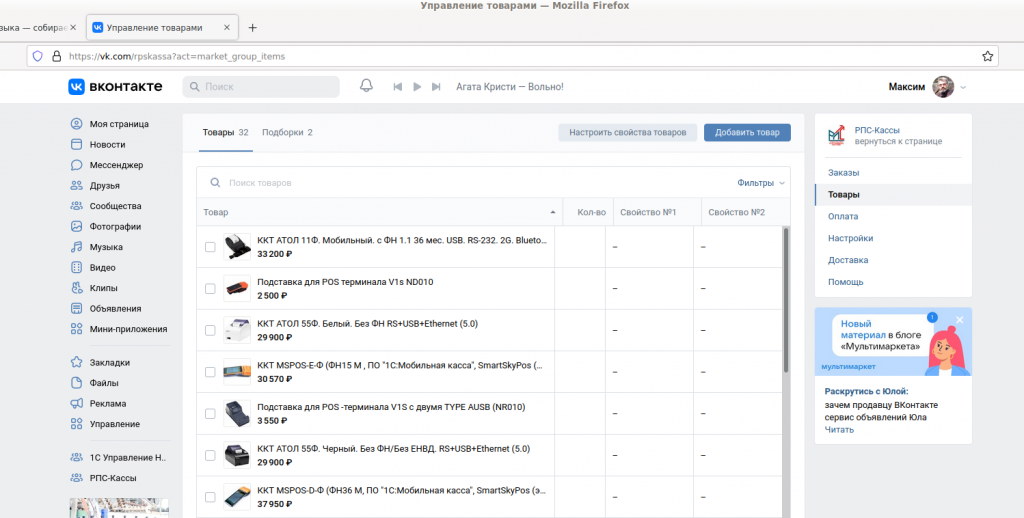Click the VKontakte logo icon
This screenshot has height=518, width=1024.
click(76, 87)
